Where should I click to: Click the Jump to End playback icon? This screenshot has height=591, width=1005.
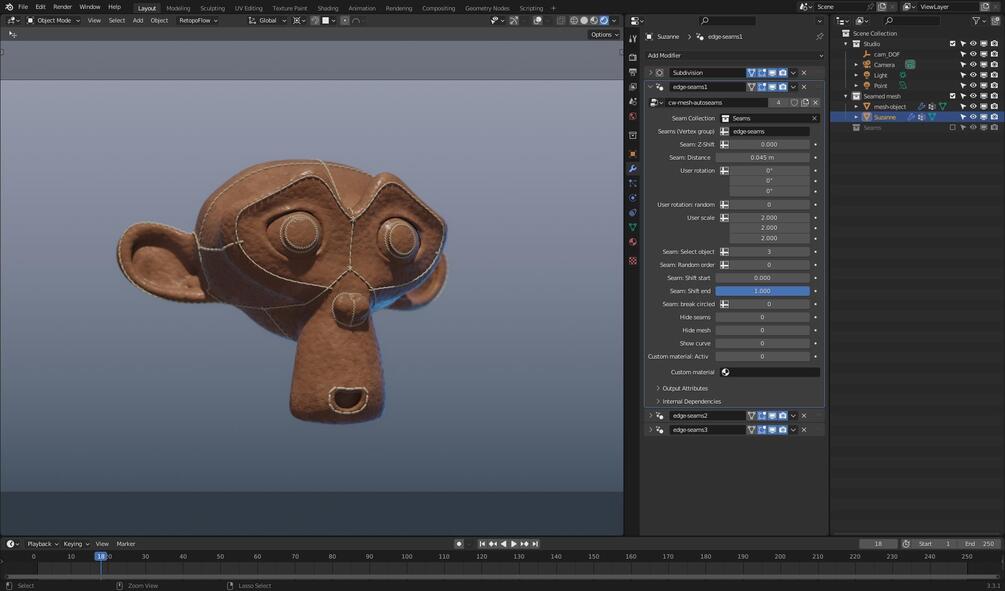pos(536,544)
